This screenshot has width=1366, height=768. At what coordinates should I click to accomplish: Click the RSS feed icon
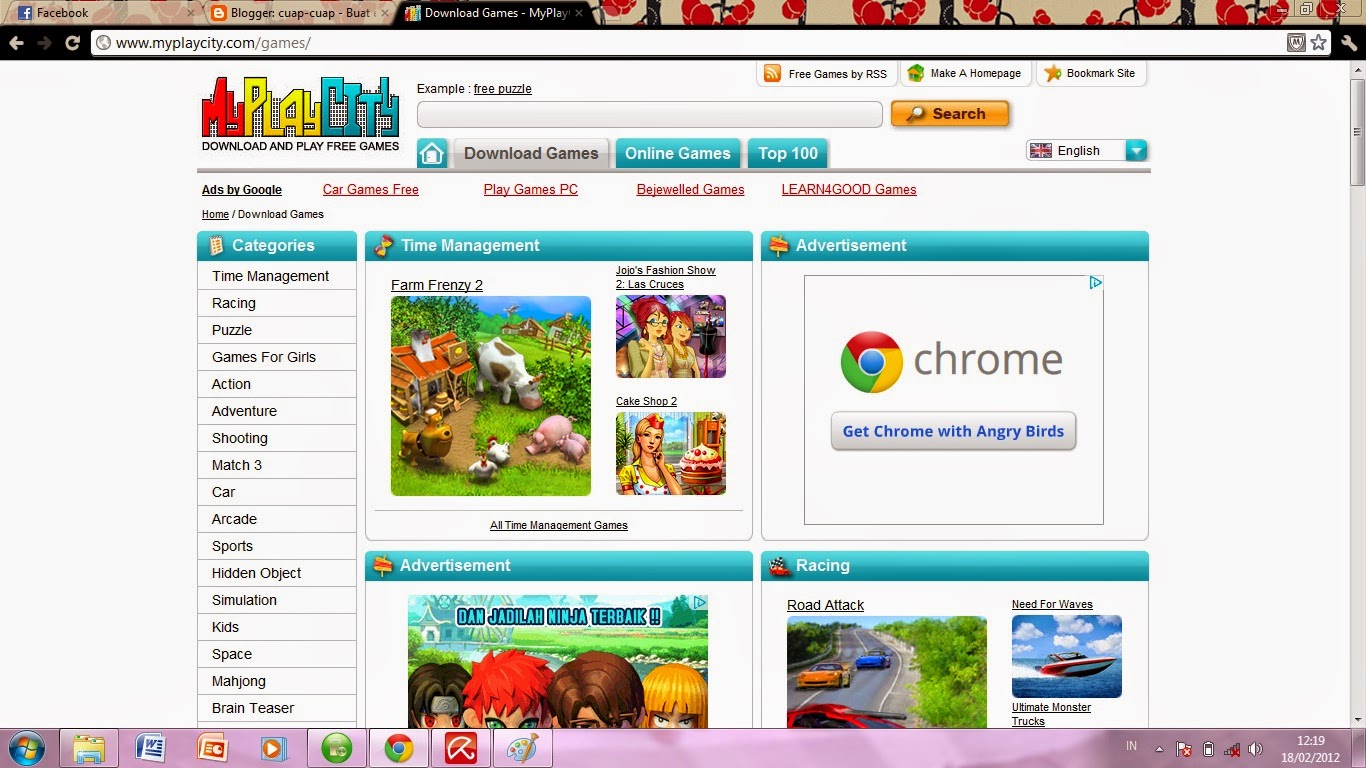(x=772, y=73)
